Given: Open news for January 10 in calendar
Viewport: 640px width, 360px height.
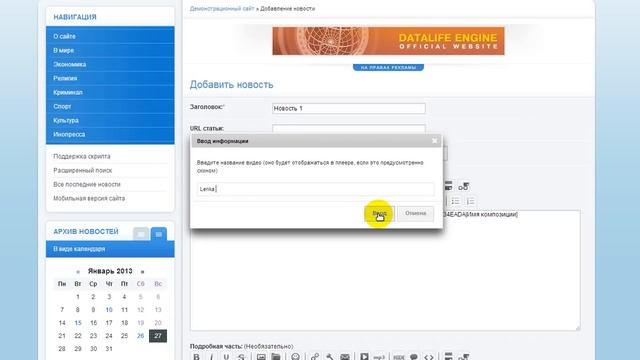Looking at the screenshot, I should (109, 310).
